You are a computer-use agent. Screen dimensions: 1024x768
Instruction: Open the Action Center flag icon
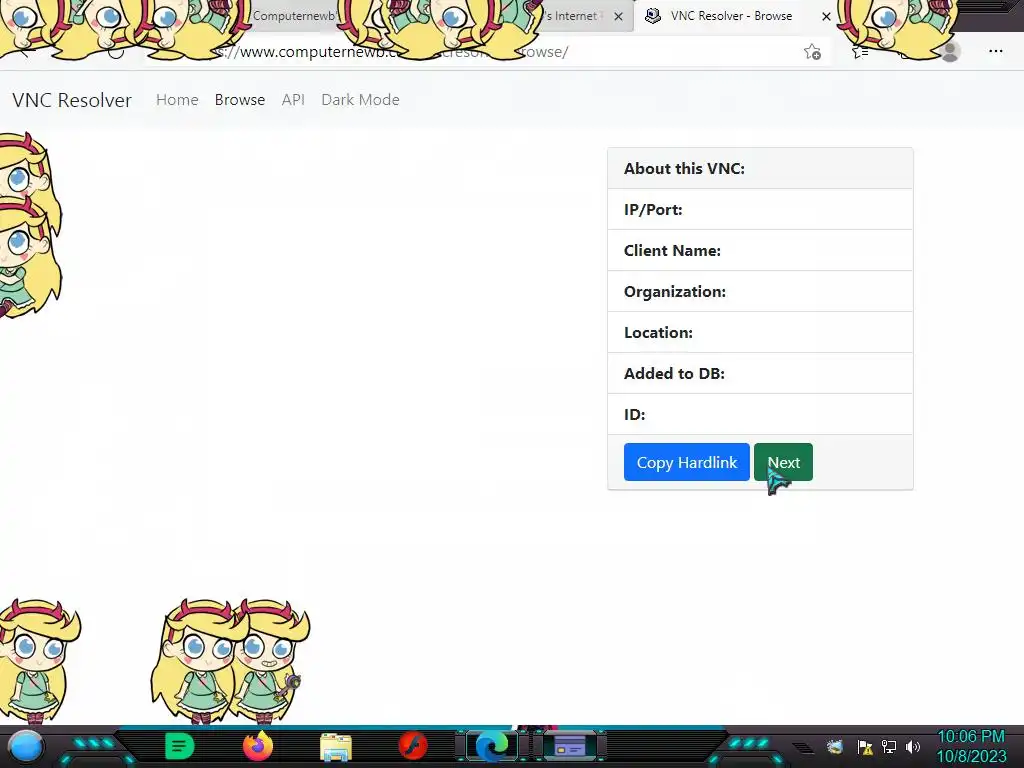click(x=865, y=746)
